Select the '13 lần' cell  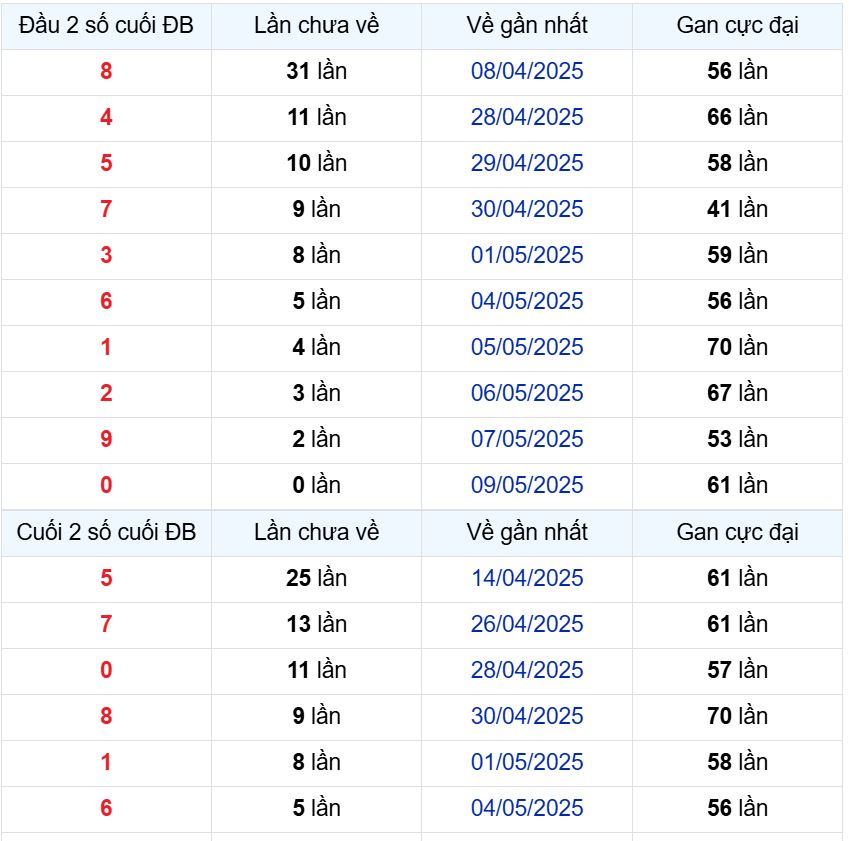[x=317, y=625]
